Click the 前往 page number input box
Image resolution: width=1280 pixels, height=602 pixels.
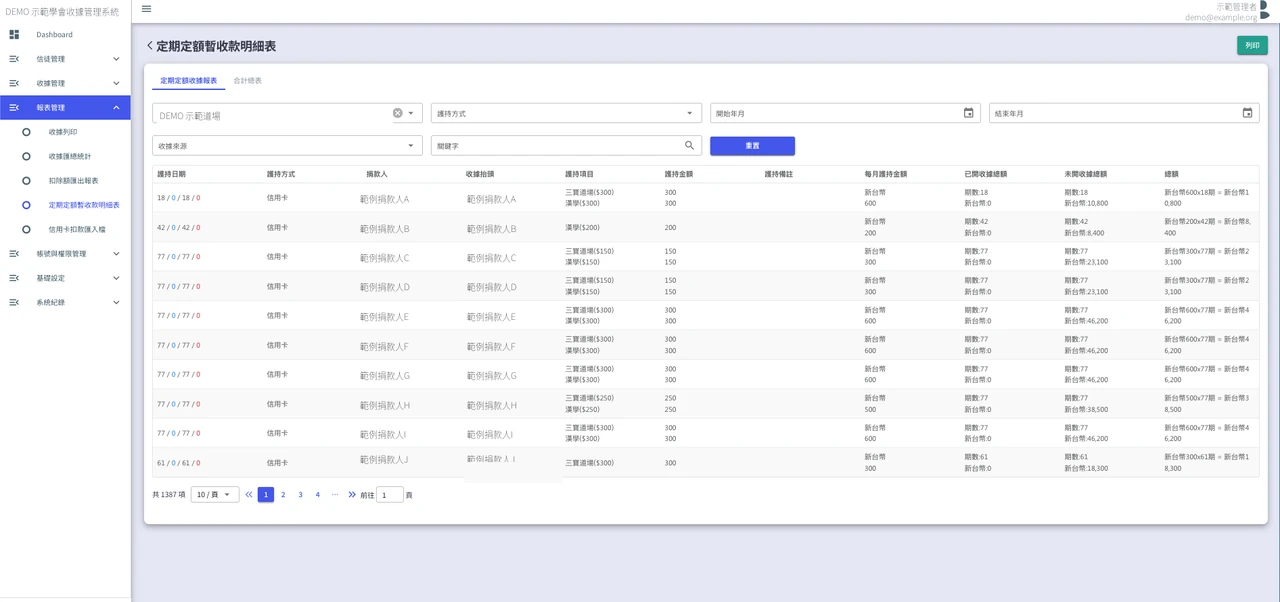coord(390,495)
